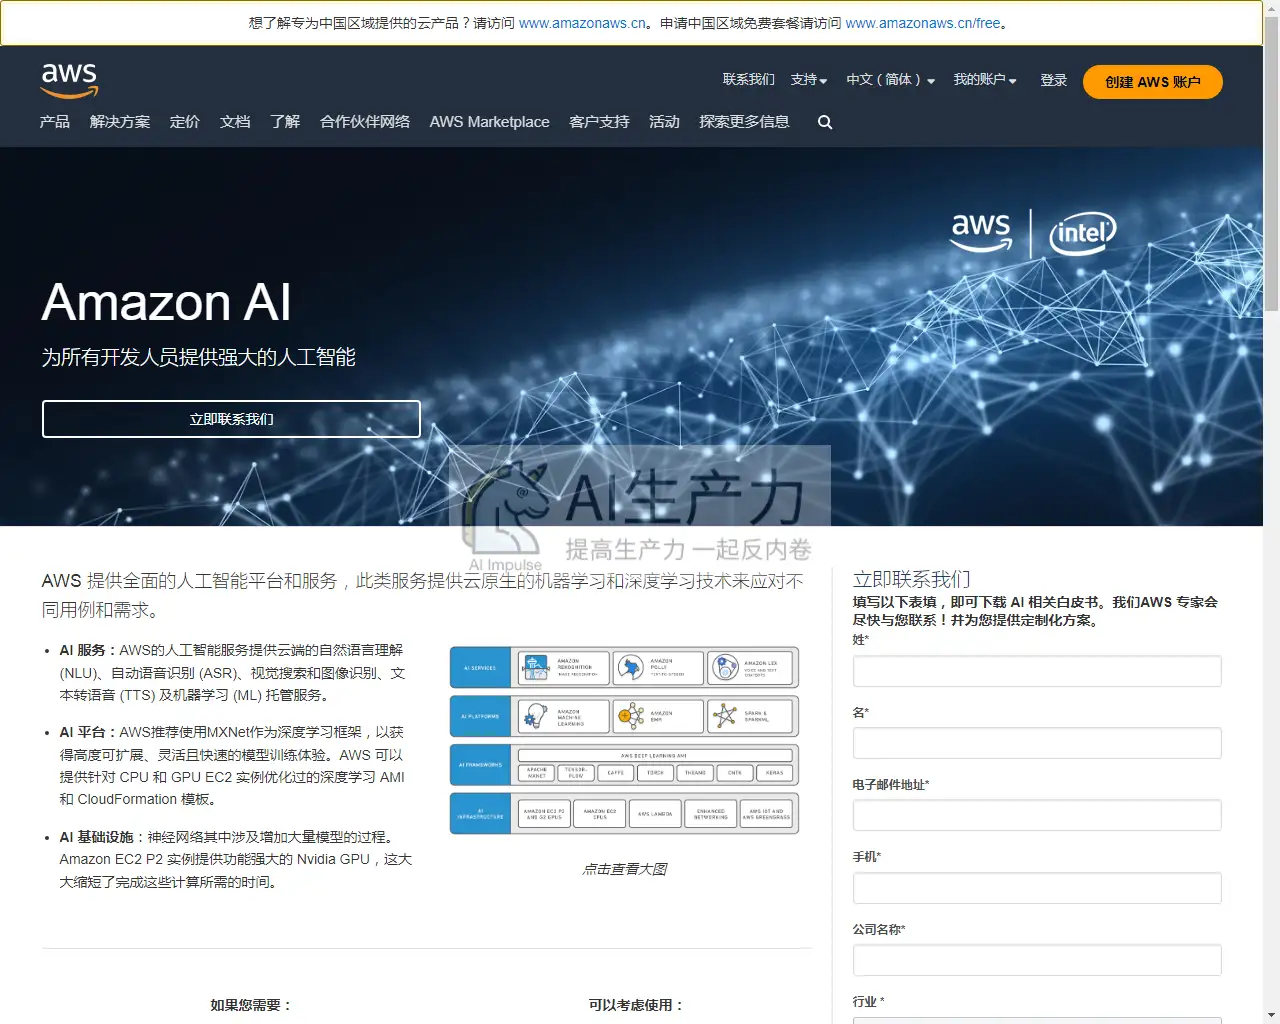Focus the 电子邮件地址 input field
The height and width of the screenshot is (1024, 1280).
[1037, 815]
